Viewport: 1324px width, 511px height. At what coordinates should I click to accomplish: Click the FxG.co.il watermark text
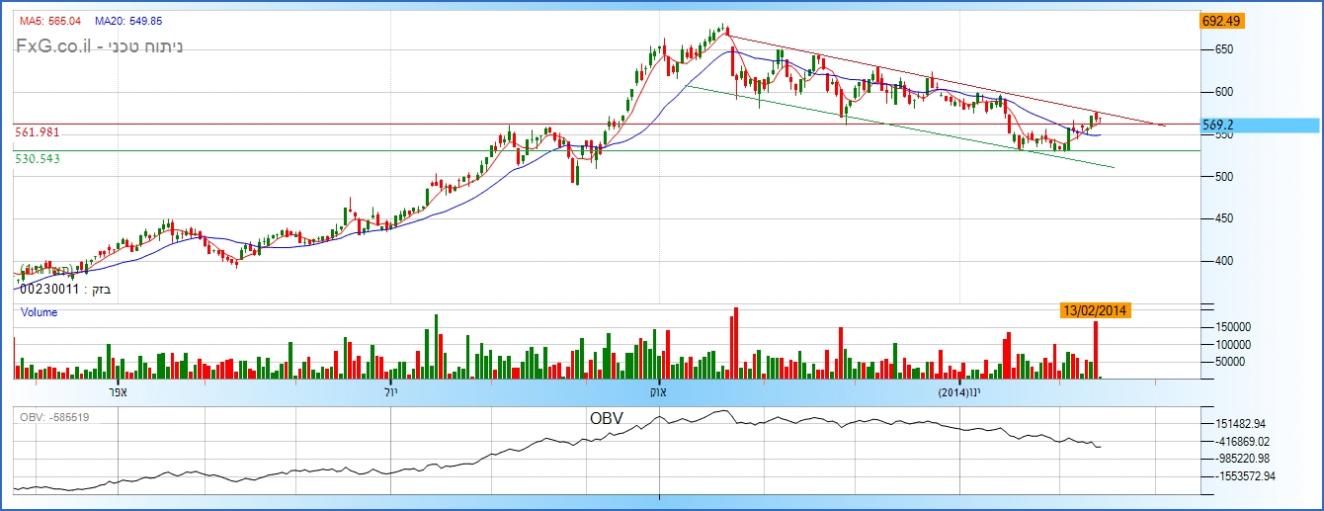(56, 46)
